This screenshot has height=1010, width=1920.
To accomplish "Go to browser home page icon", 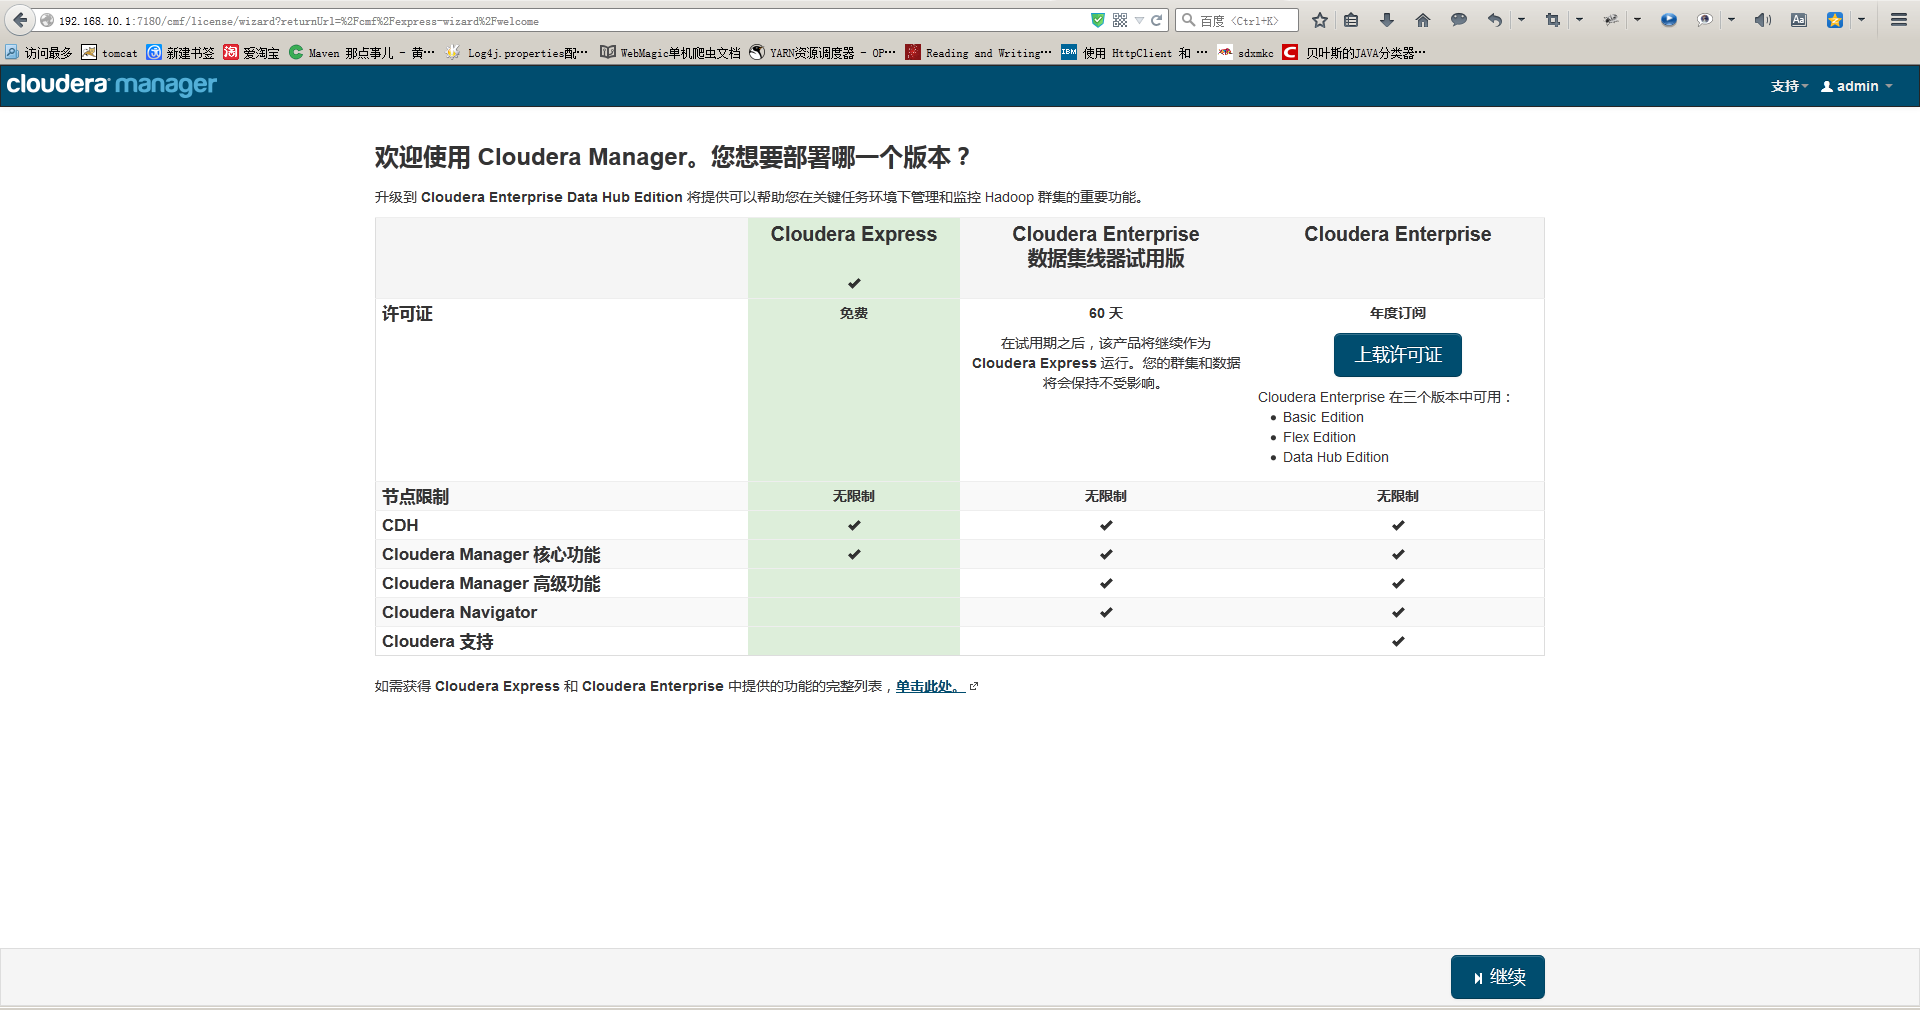I will point(1423,20).
